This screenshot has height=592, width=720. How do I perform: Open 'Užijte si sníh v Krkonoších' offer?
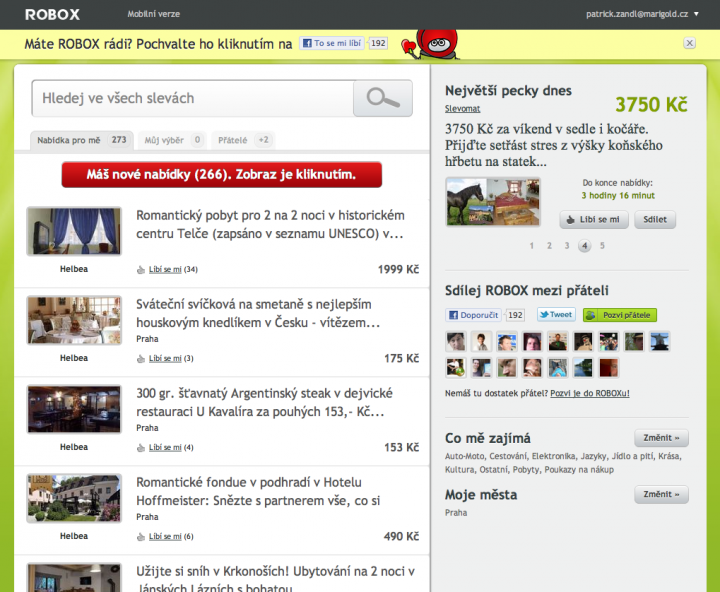(x=276, y=579)
